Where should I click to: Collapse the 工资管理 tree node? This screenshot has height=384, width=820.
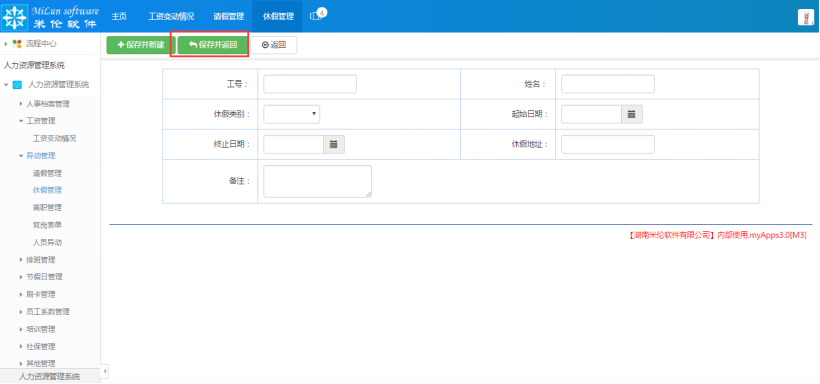click(21, 121)
